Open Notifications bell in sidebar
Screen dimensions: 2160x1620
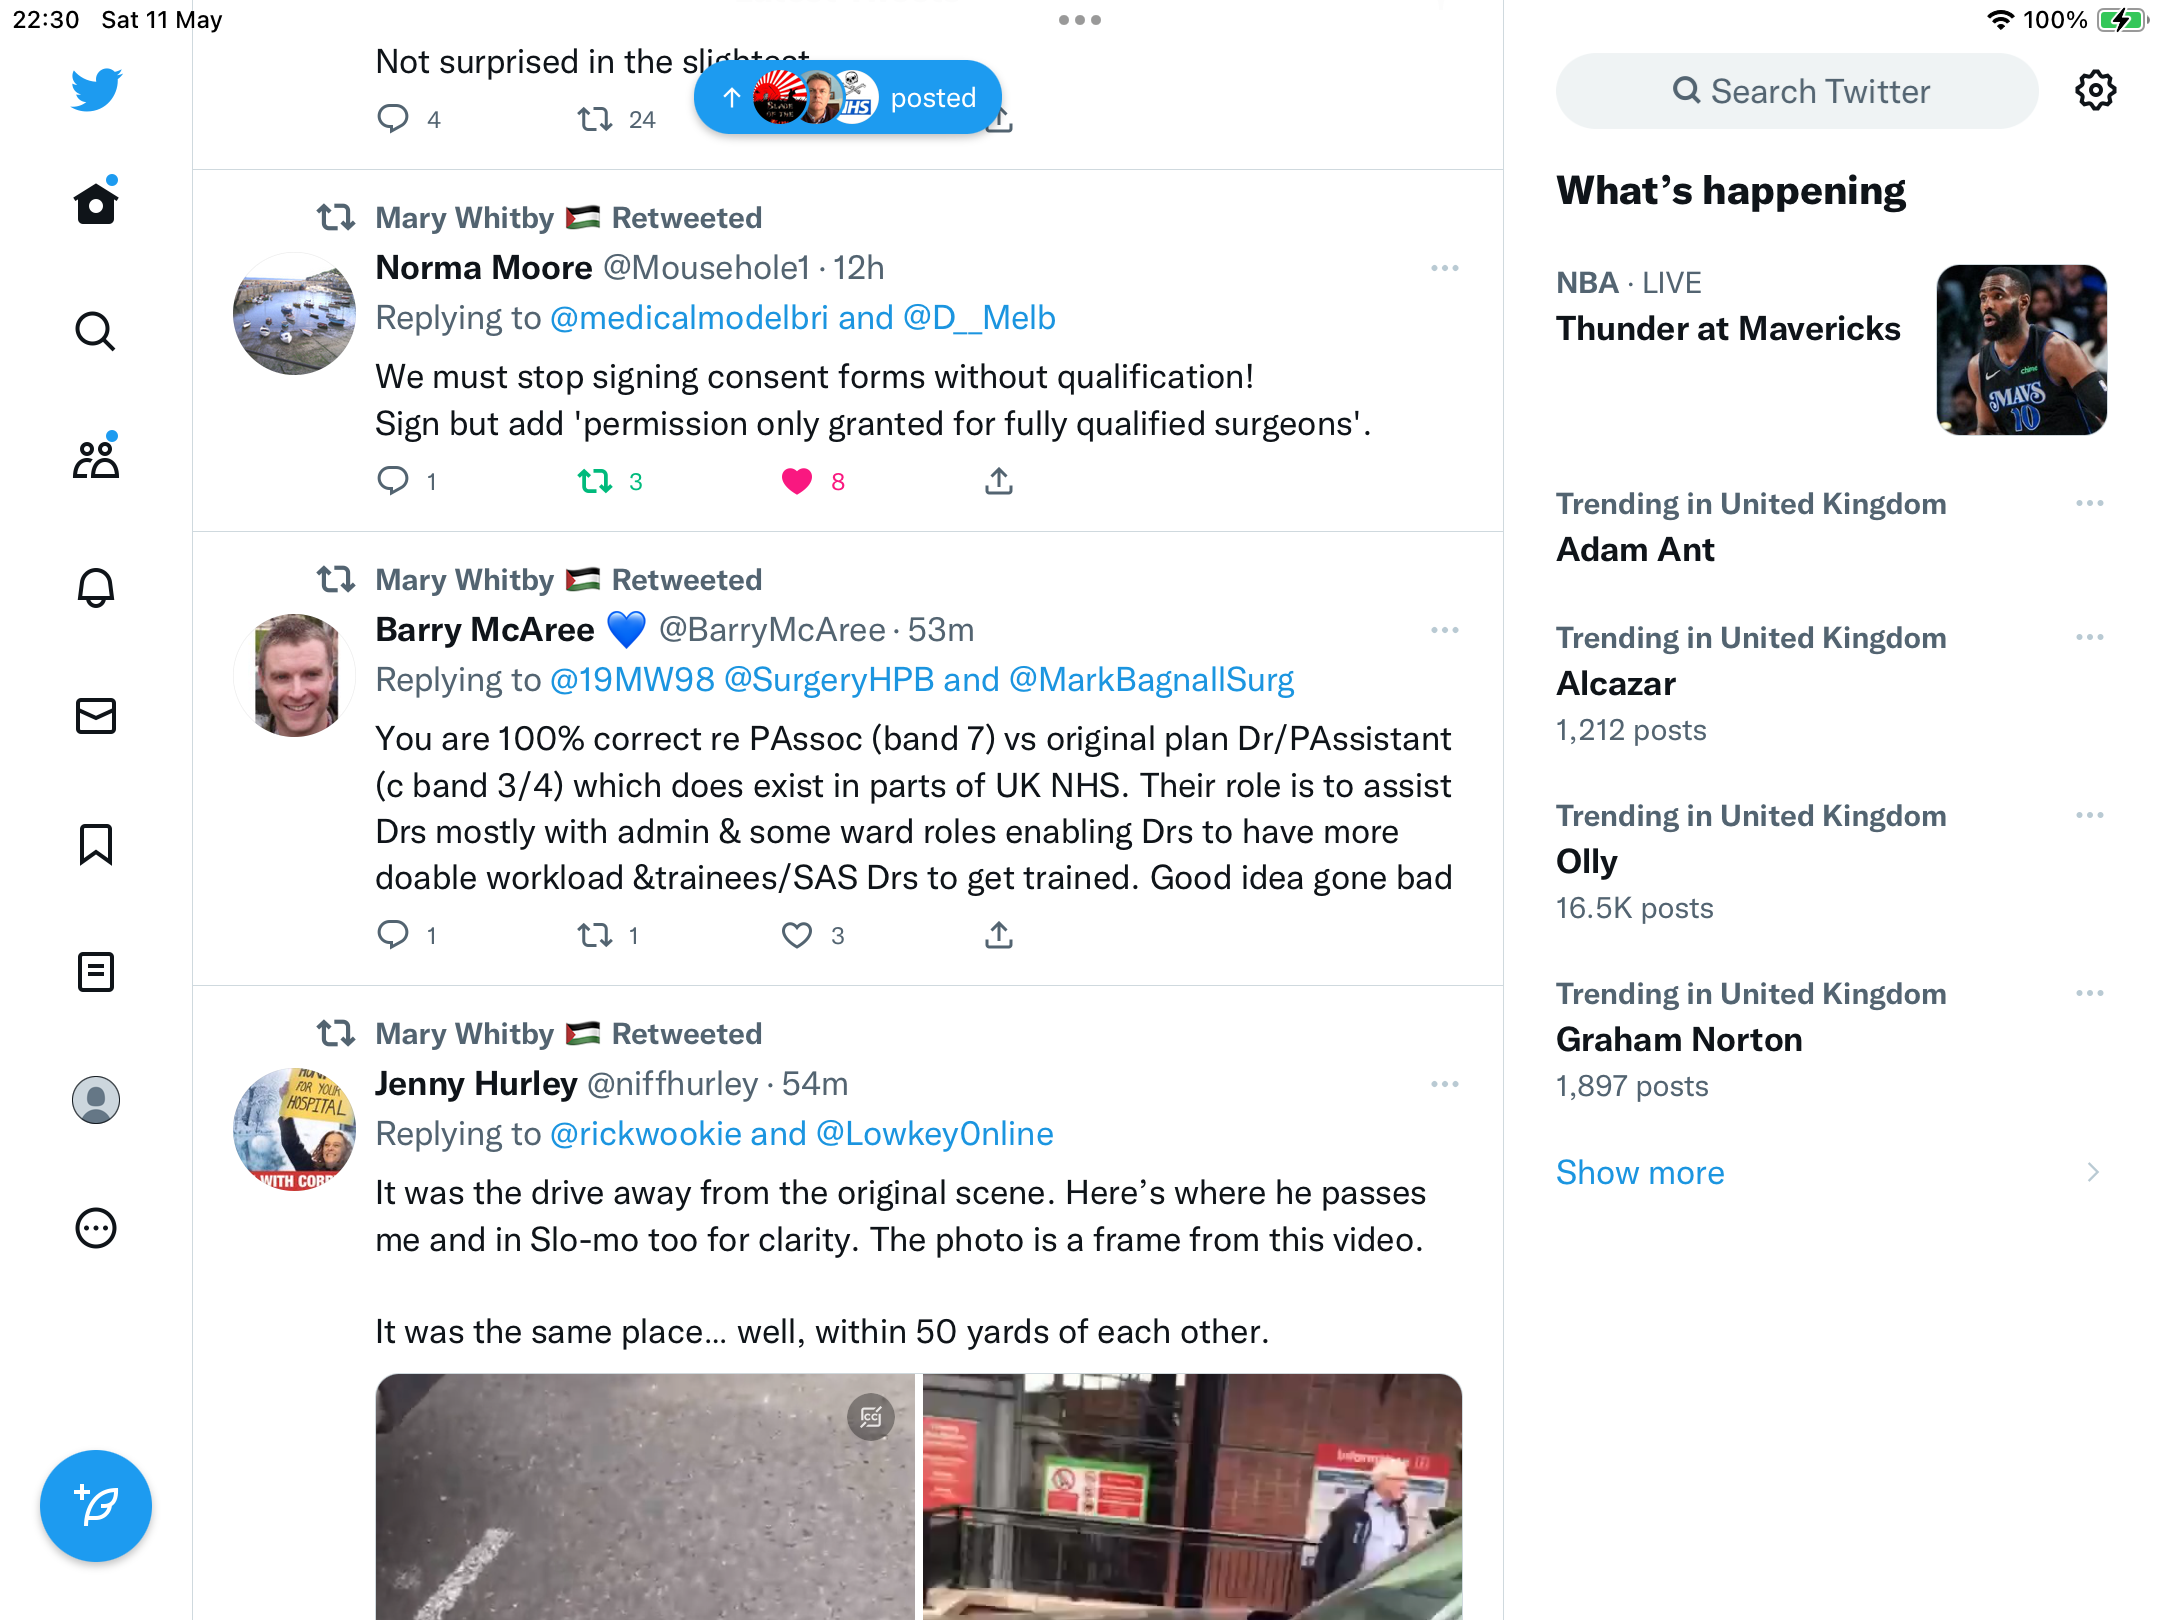pyautogui.click(x=96, y=587)
